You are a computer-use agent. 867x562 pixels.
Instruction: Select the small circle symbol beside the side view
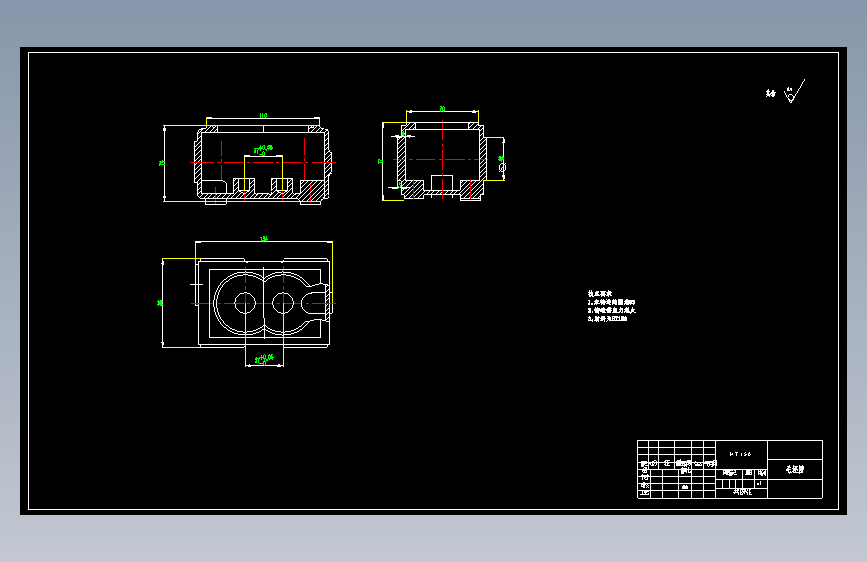502,167
